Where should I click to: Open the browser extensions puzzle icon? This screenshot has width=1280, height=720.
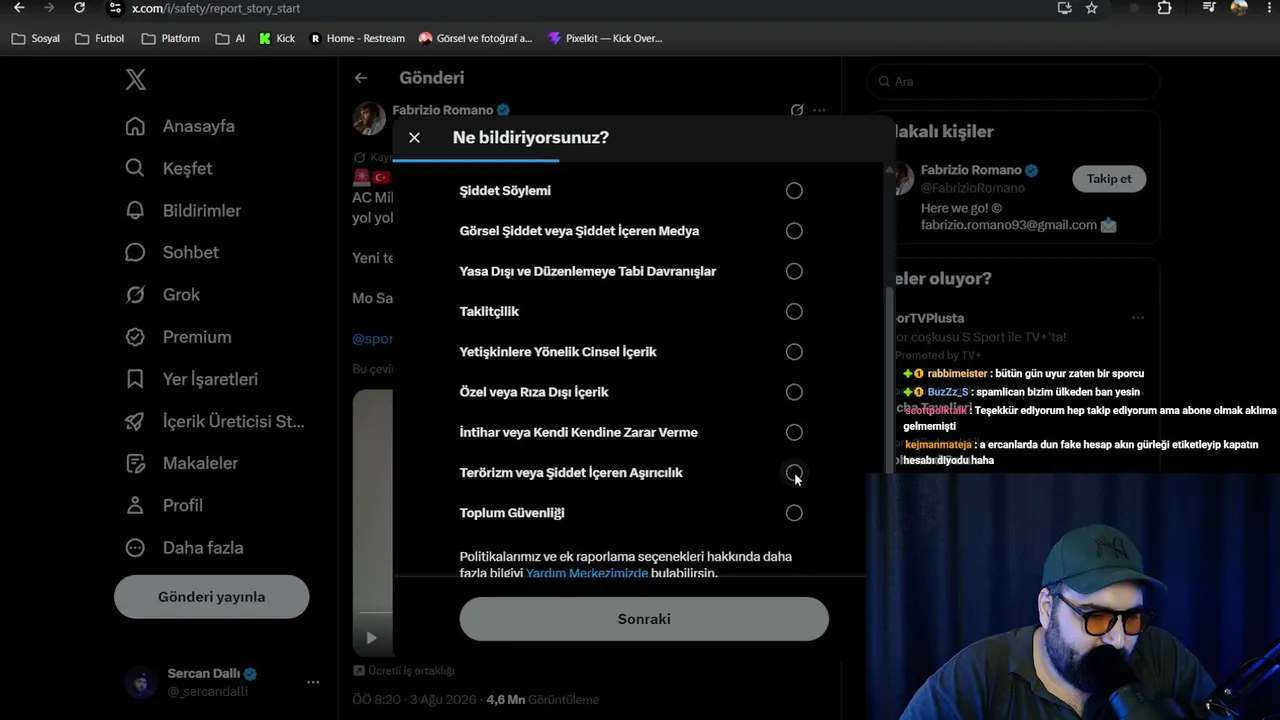[x=1164, y=8]
